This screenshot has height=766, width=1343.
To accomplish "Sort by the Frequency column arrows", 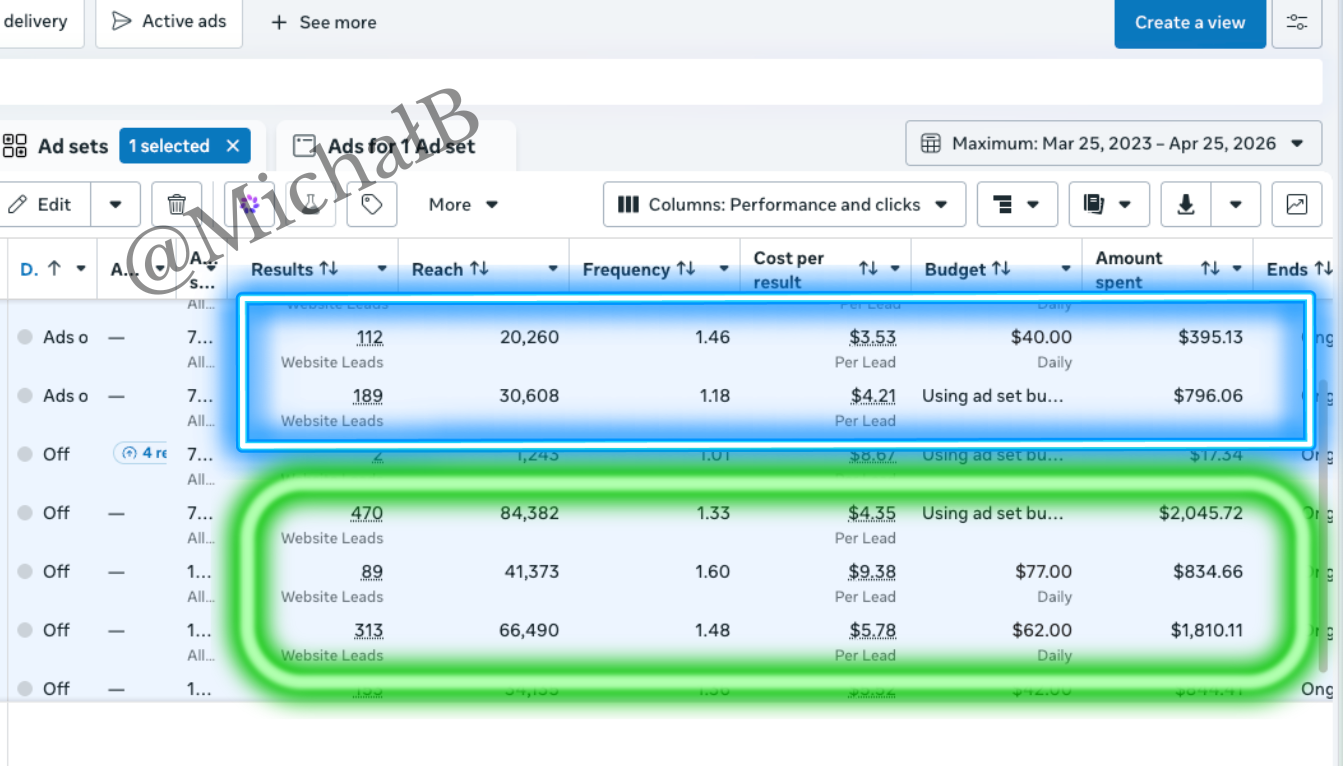I will click(x=686, y=269).
